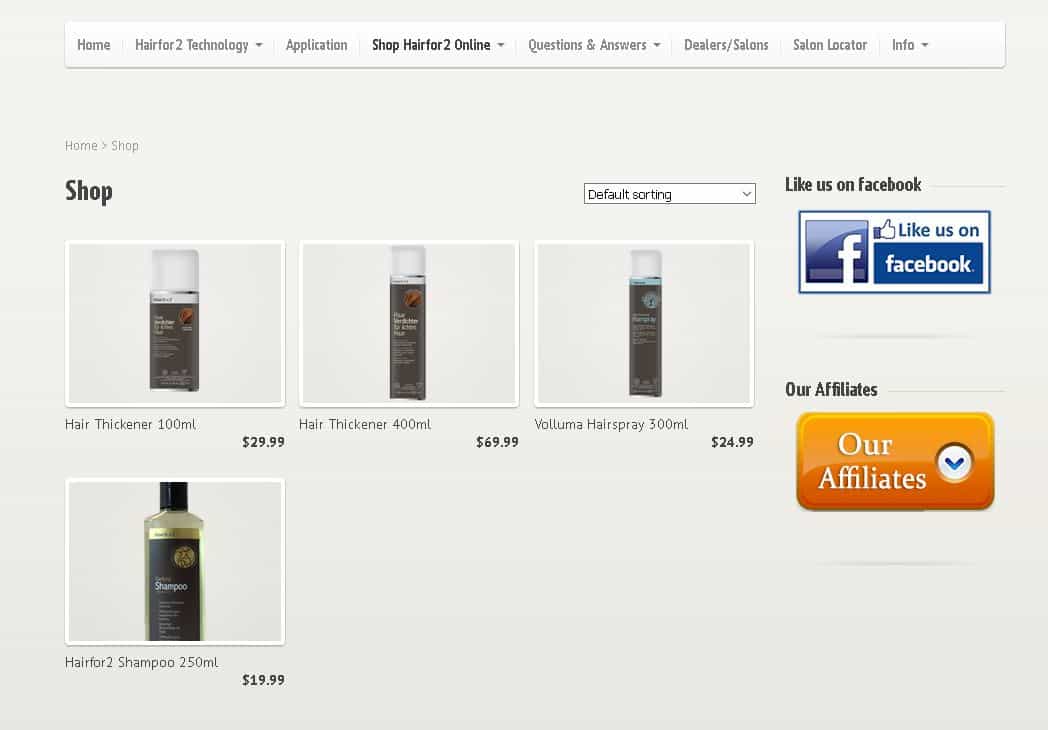Open Hair Thickener 100ml product image

coord(175,324)
